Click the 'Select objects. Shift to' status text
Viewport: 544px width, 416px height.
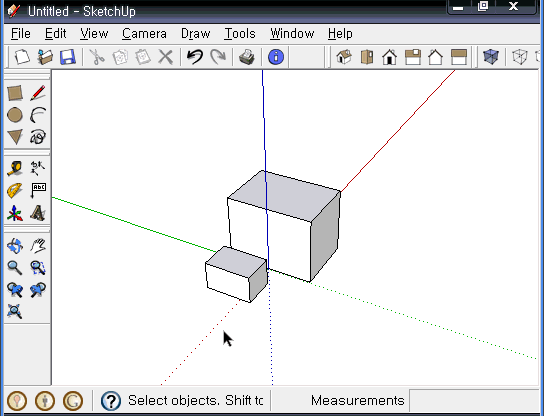196,400
